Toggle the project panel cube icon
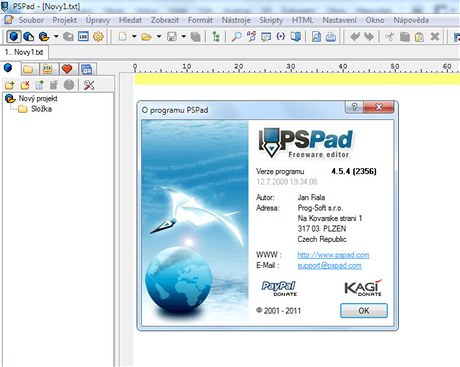The height and width of the screenshot is (367, 460). click(x=14, y=36)
